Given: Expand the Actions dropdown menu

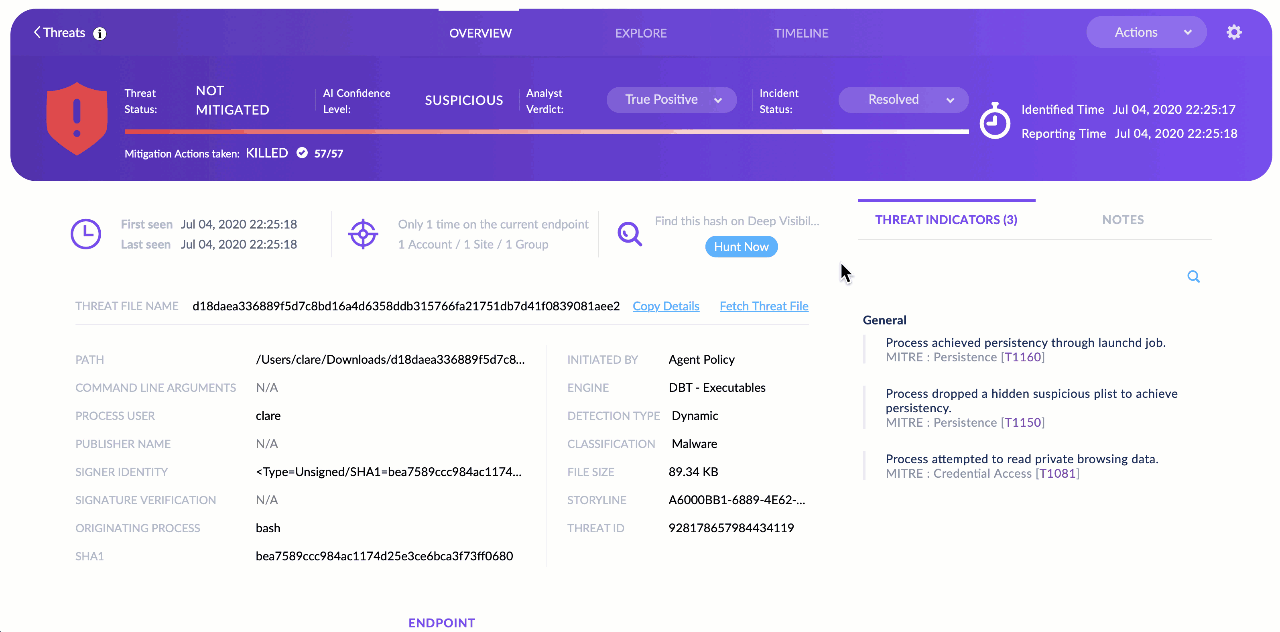Looking at the screenshot, I should point(1146,32).
